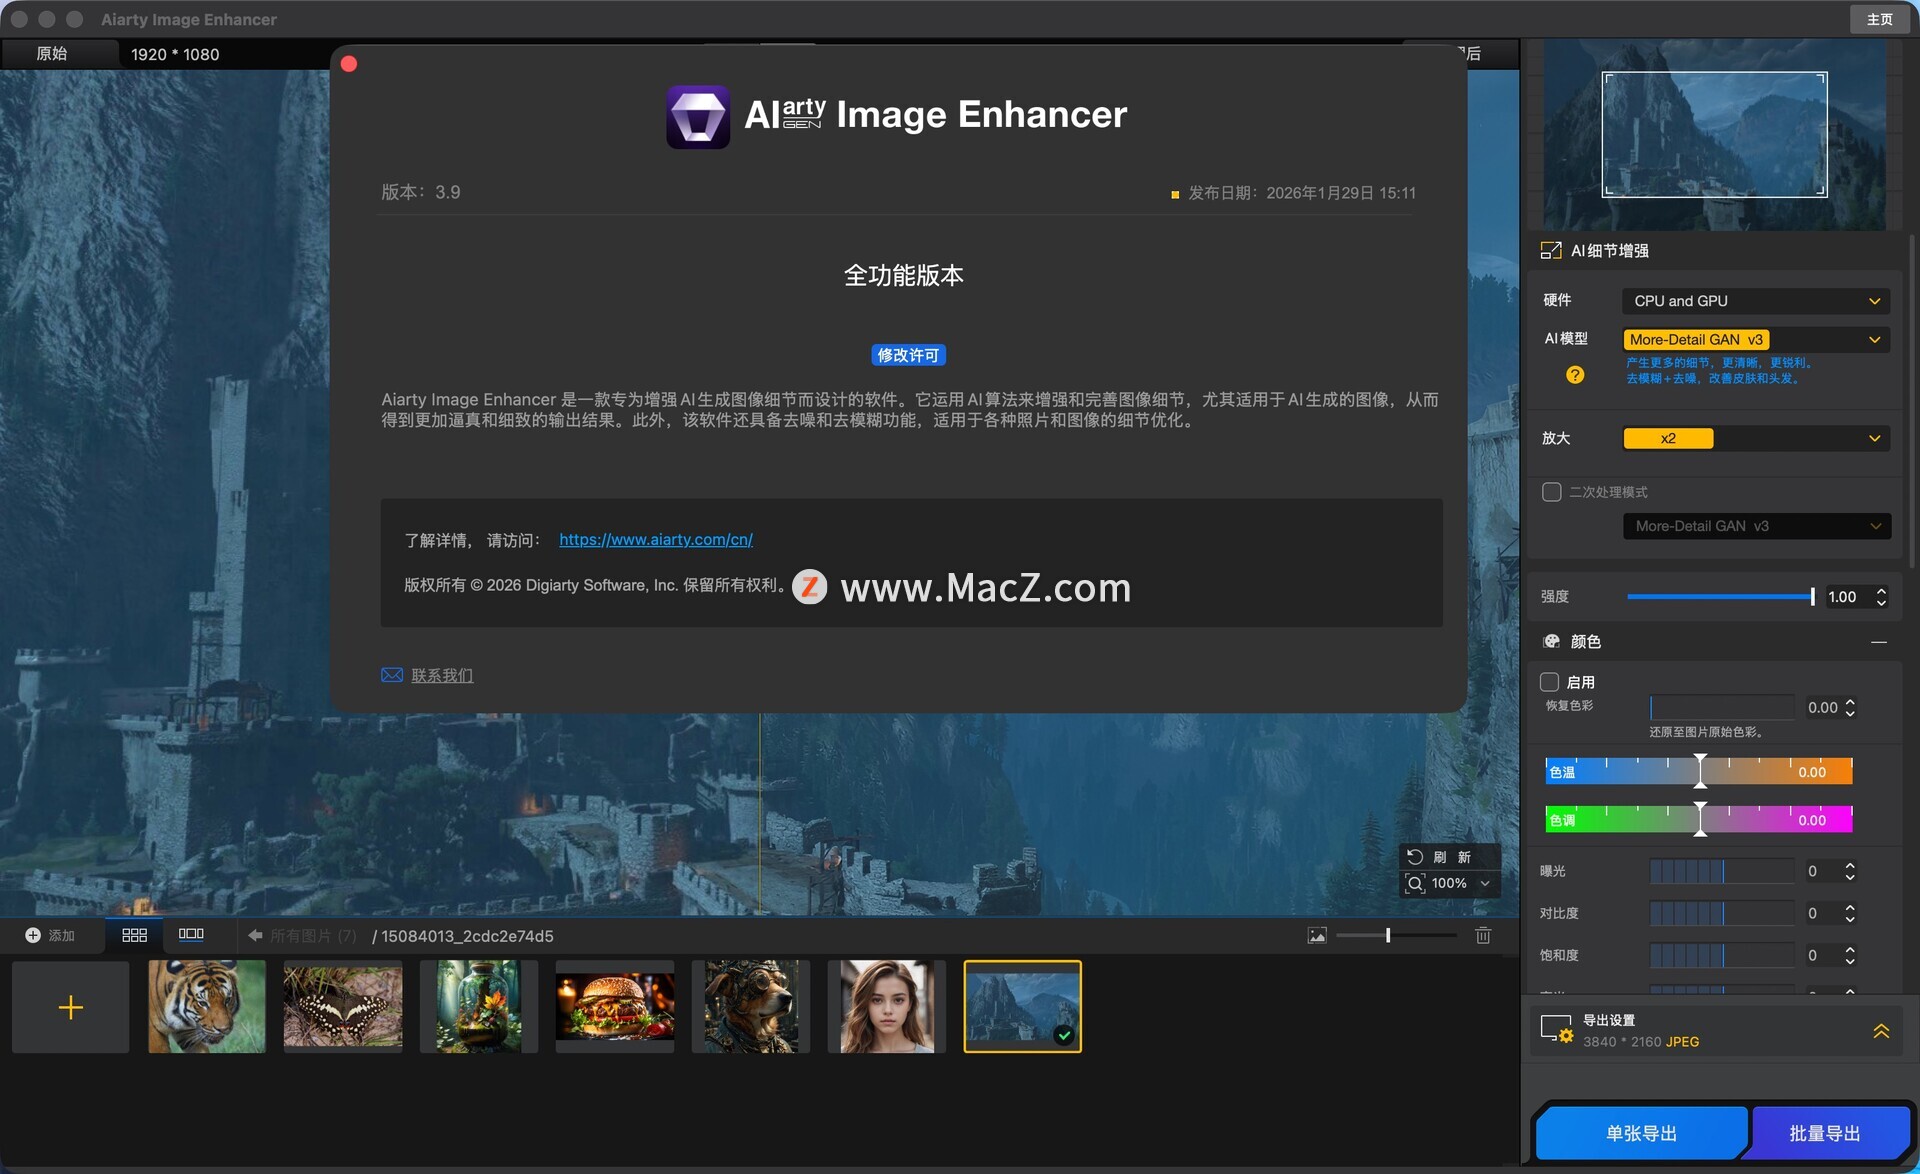The width and height of the screenshot is (1920, 1174).
Task: Click the mail envelope icon by 联系我们
Action: pos(392,675)
